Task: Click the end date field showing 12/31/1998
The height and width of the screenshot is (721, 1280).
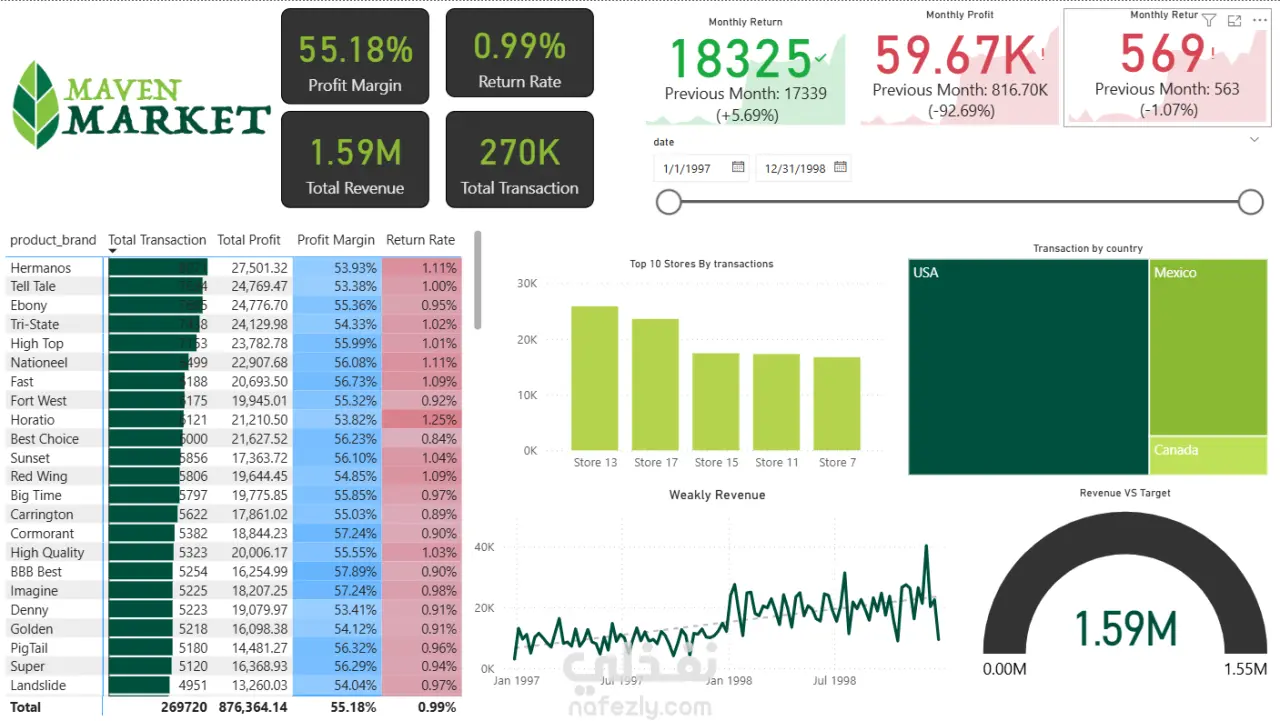Action: click(803, 168)
